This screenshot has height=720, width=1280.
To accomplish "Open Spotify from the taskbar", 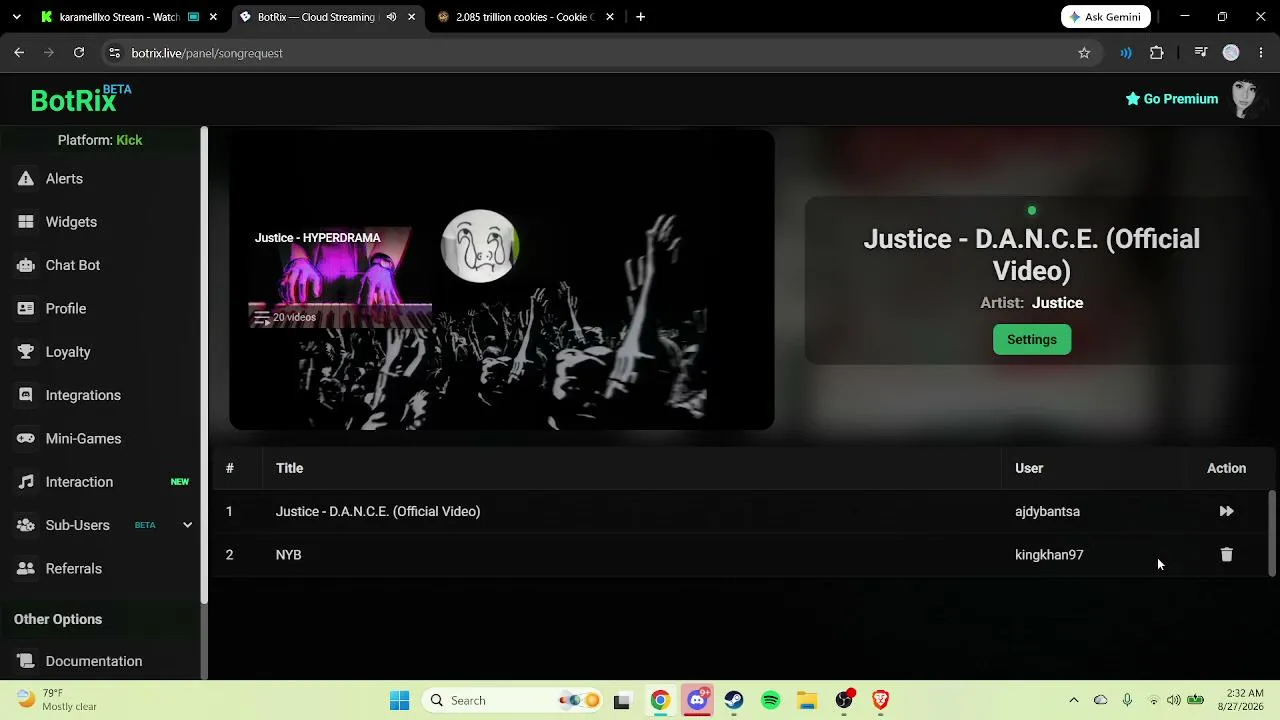I will pyautogui.click(x=770, y=700).
